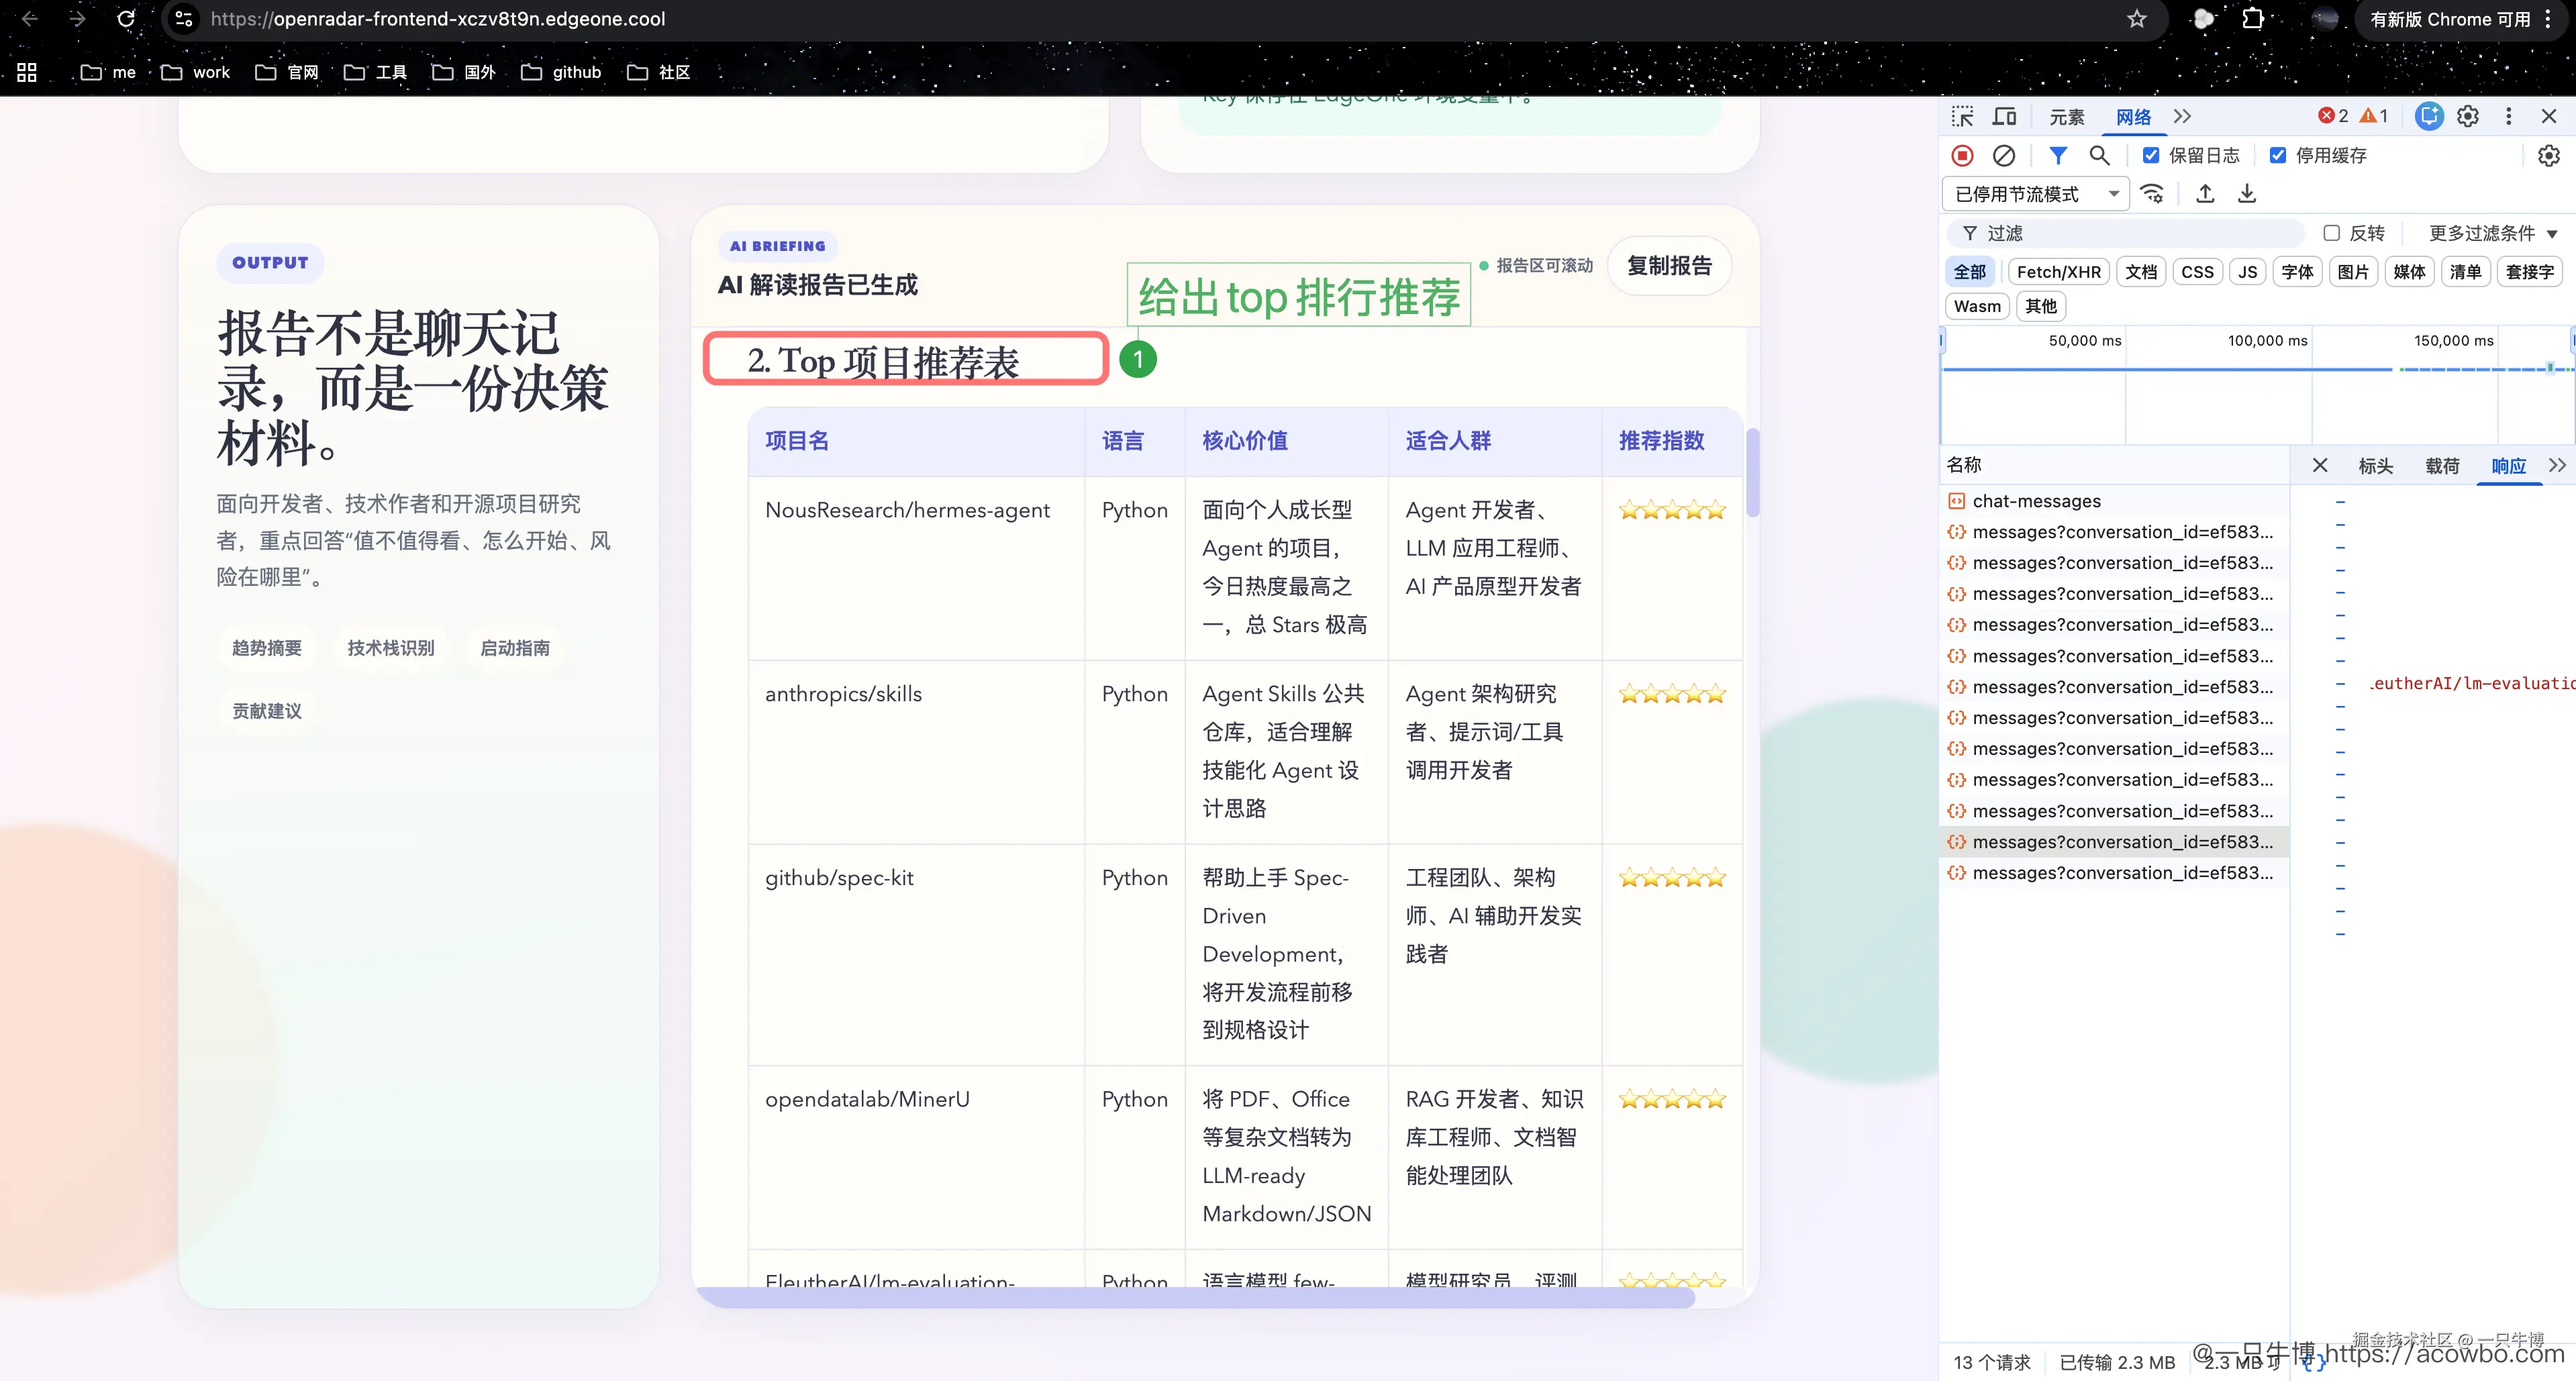
Task: Click 启动指南 tag
Action: pos(515,648)
